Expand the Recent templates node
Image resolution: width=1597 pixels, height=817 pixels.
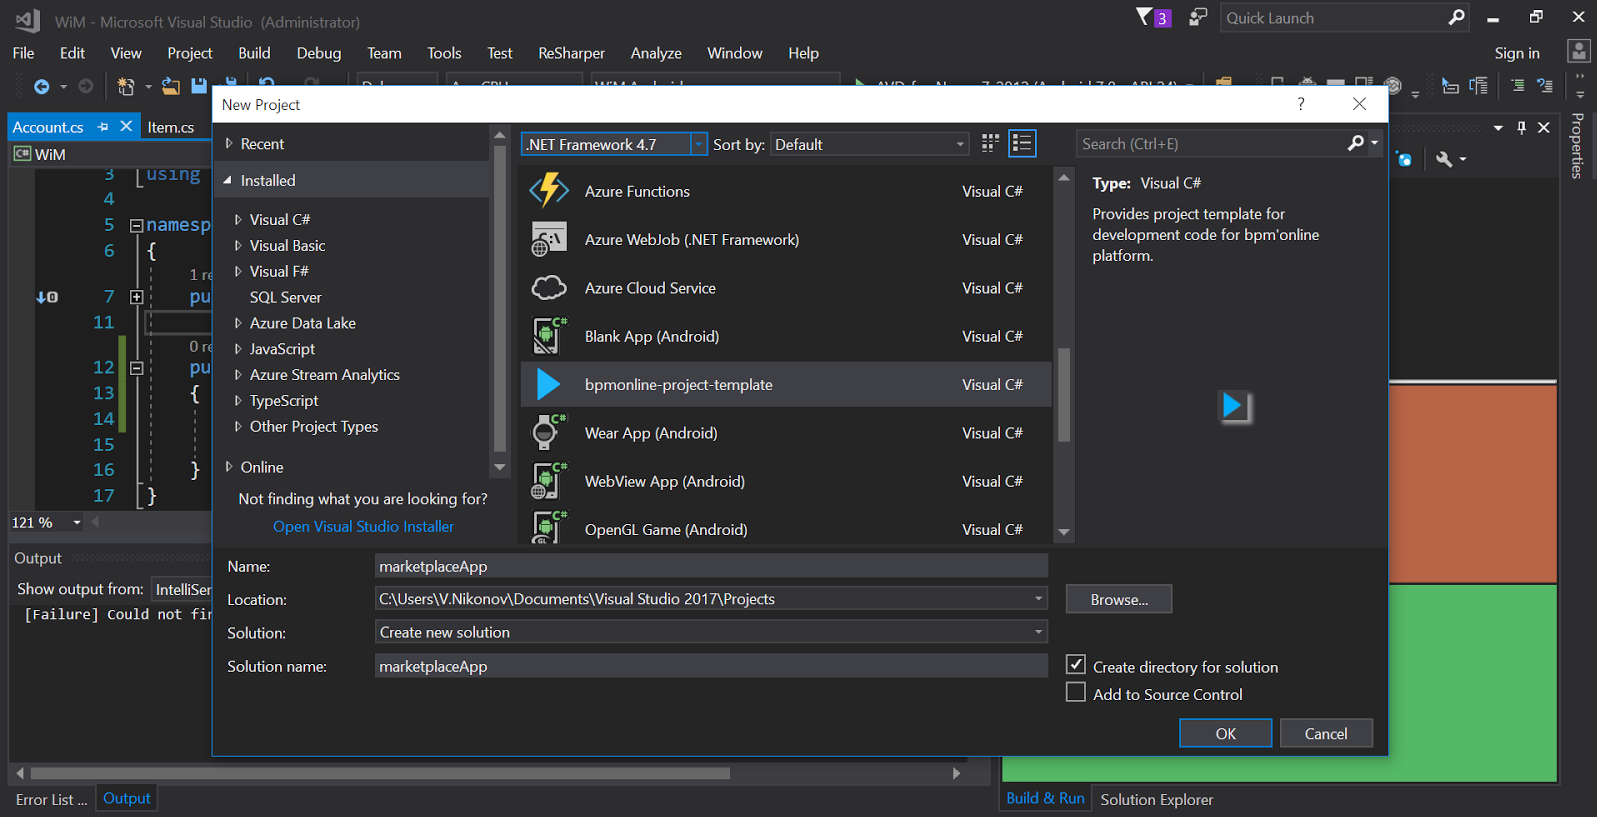[229, 144]
